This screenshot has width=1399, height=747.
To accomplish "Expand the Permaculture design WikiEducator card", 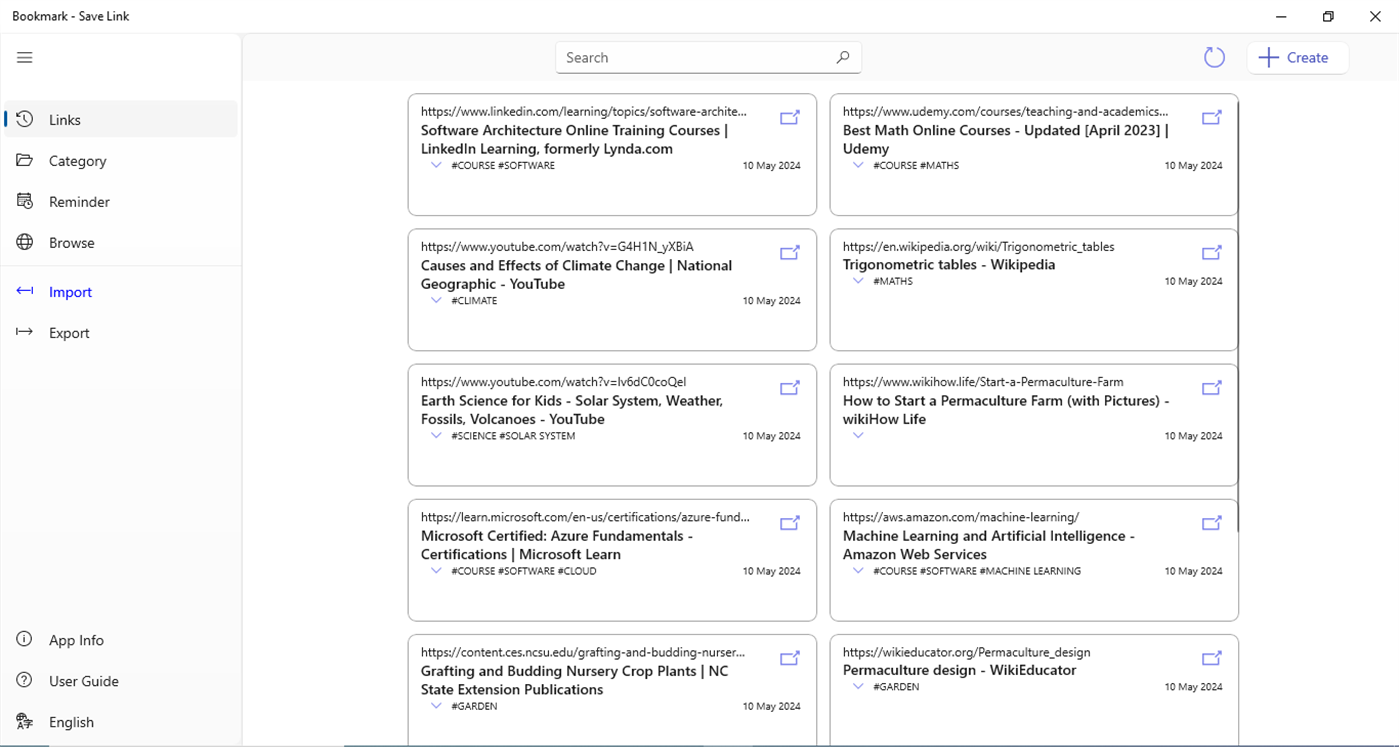I will [x=858, y=686].
